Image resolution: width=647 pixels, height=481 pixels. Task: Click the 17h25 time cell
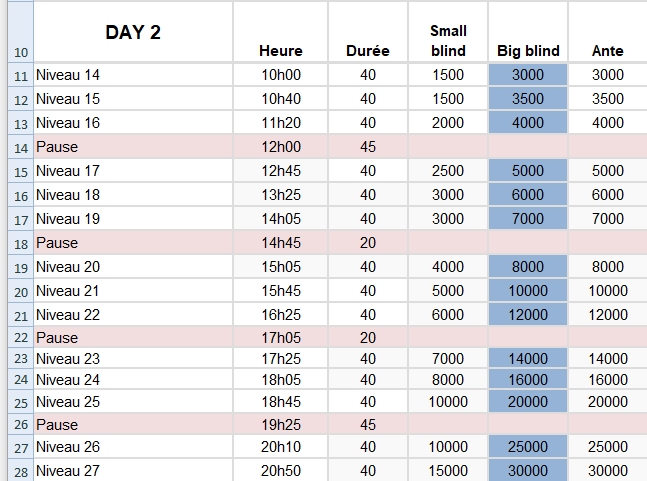(x=280, y=358)
